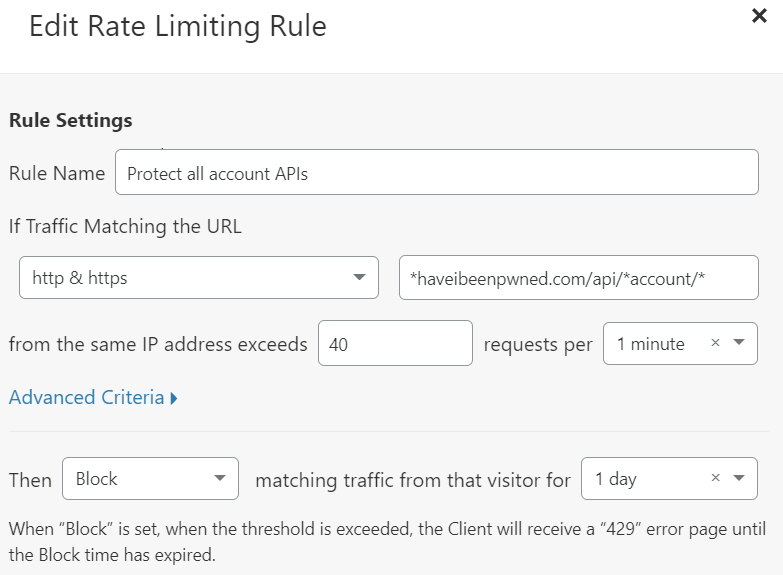Click the arrow on the Block action dropdown
783x575 pixels.
[220, 479]
